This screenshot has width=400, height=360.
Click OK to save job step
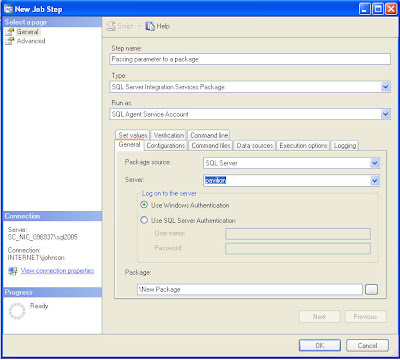tap(320, 345)
